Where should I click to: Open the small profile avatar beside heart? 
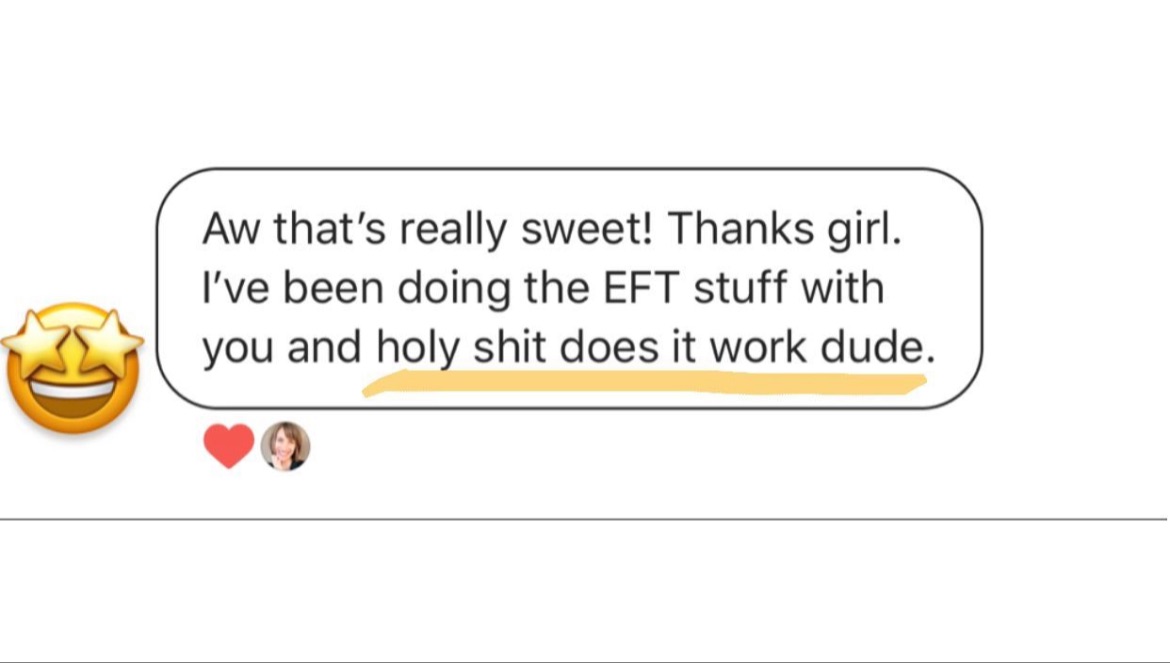(x=285, y=446)
